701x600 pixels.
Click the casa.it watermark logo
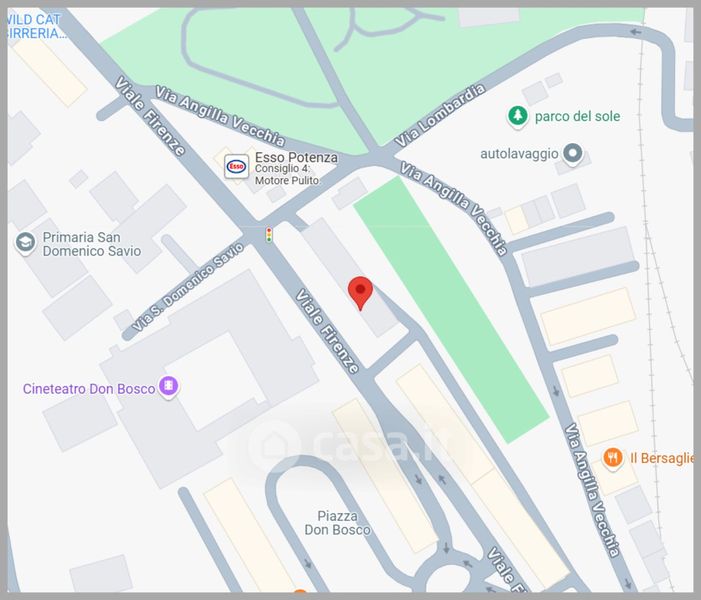(x=349, y=444)
